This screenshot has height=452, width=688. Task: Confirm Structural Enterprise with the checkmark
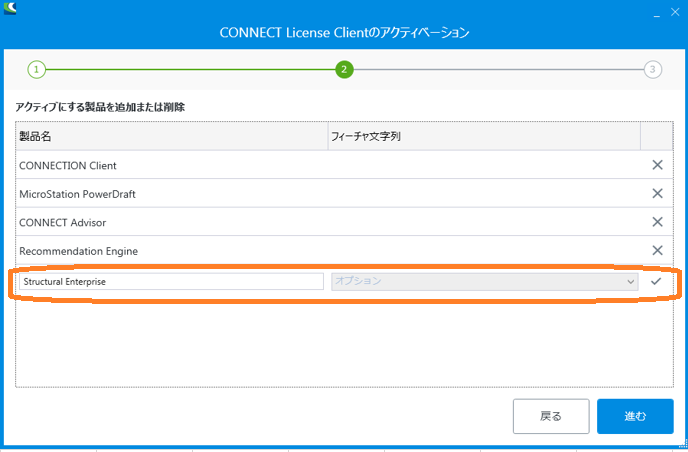click(656, 281)
